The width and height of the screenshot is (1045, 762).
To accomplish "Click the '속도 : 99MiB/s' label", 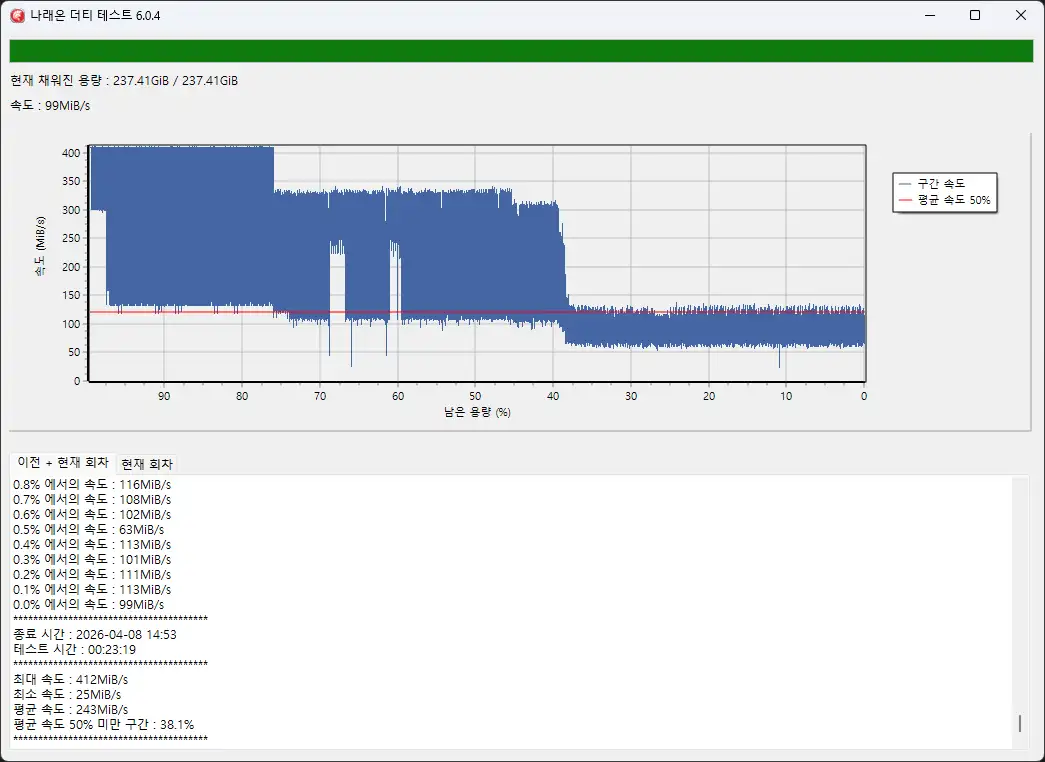I will (x=50, y=105).
